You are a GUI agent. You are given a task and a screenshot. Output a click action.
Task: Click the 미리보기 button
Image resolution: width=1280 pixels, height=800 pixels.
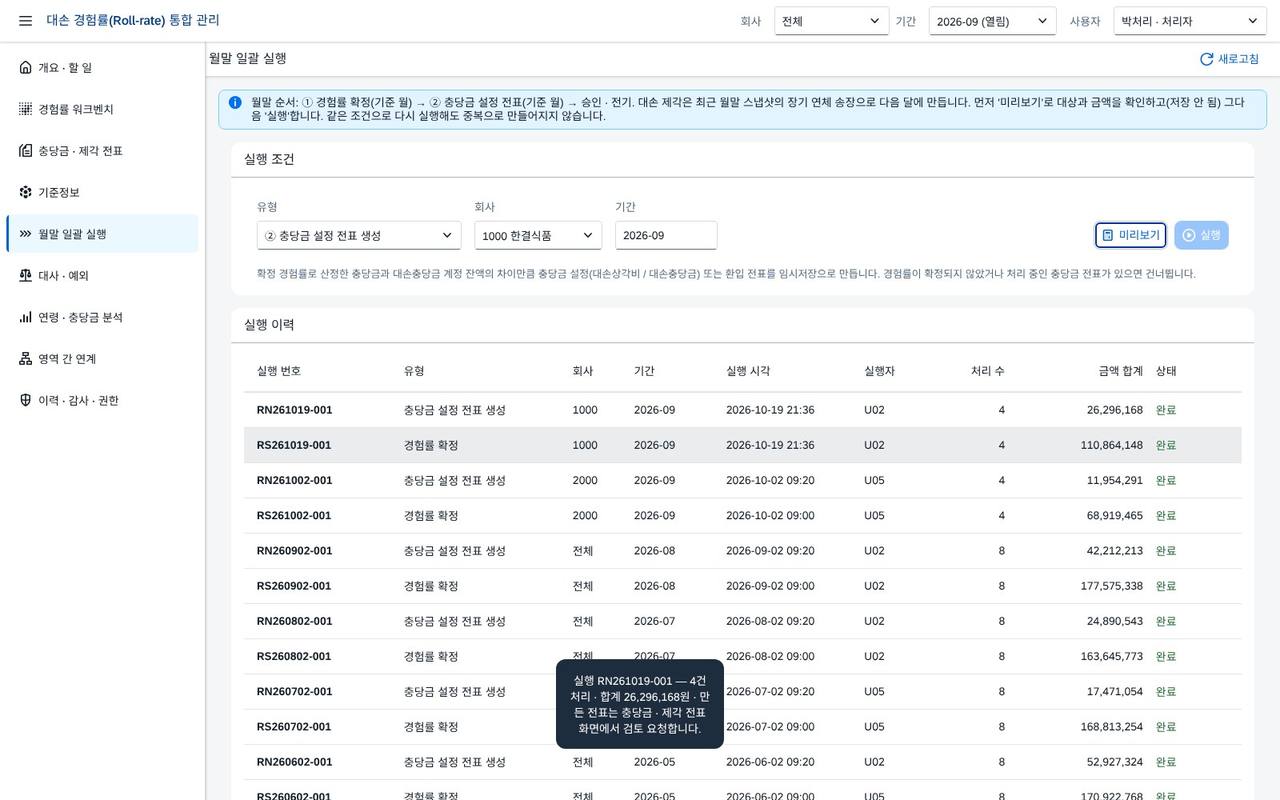(1131, 235)
